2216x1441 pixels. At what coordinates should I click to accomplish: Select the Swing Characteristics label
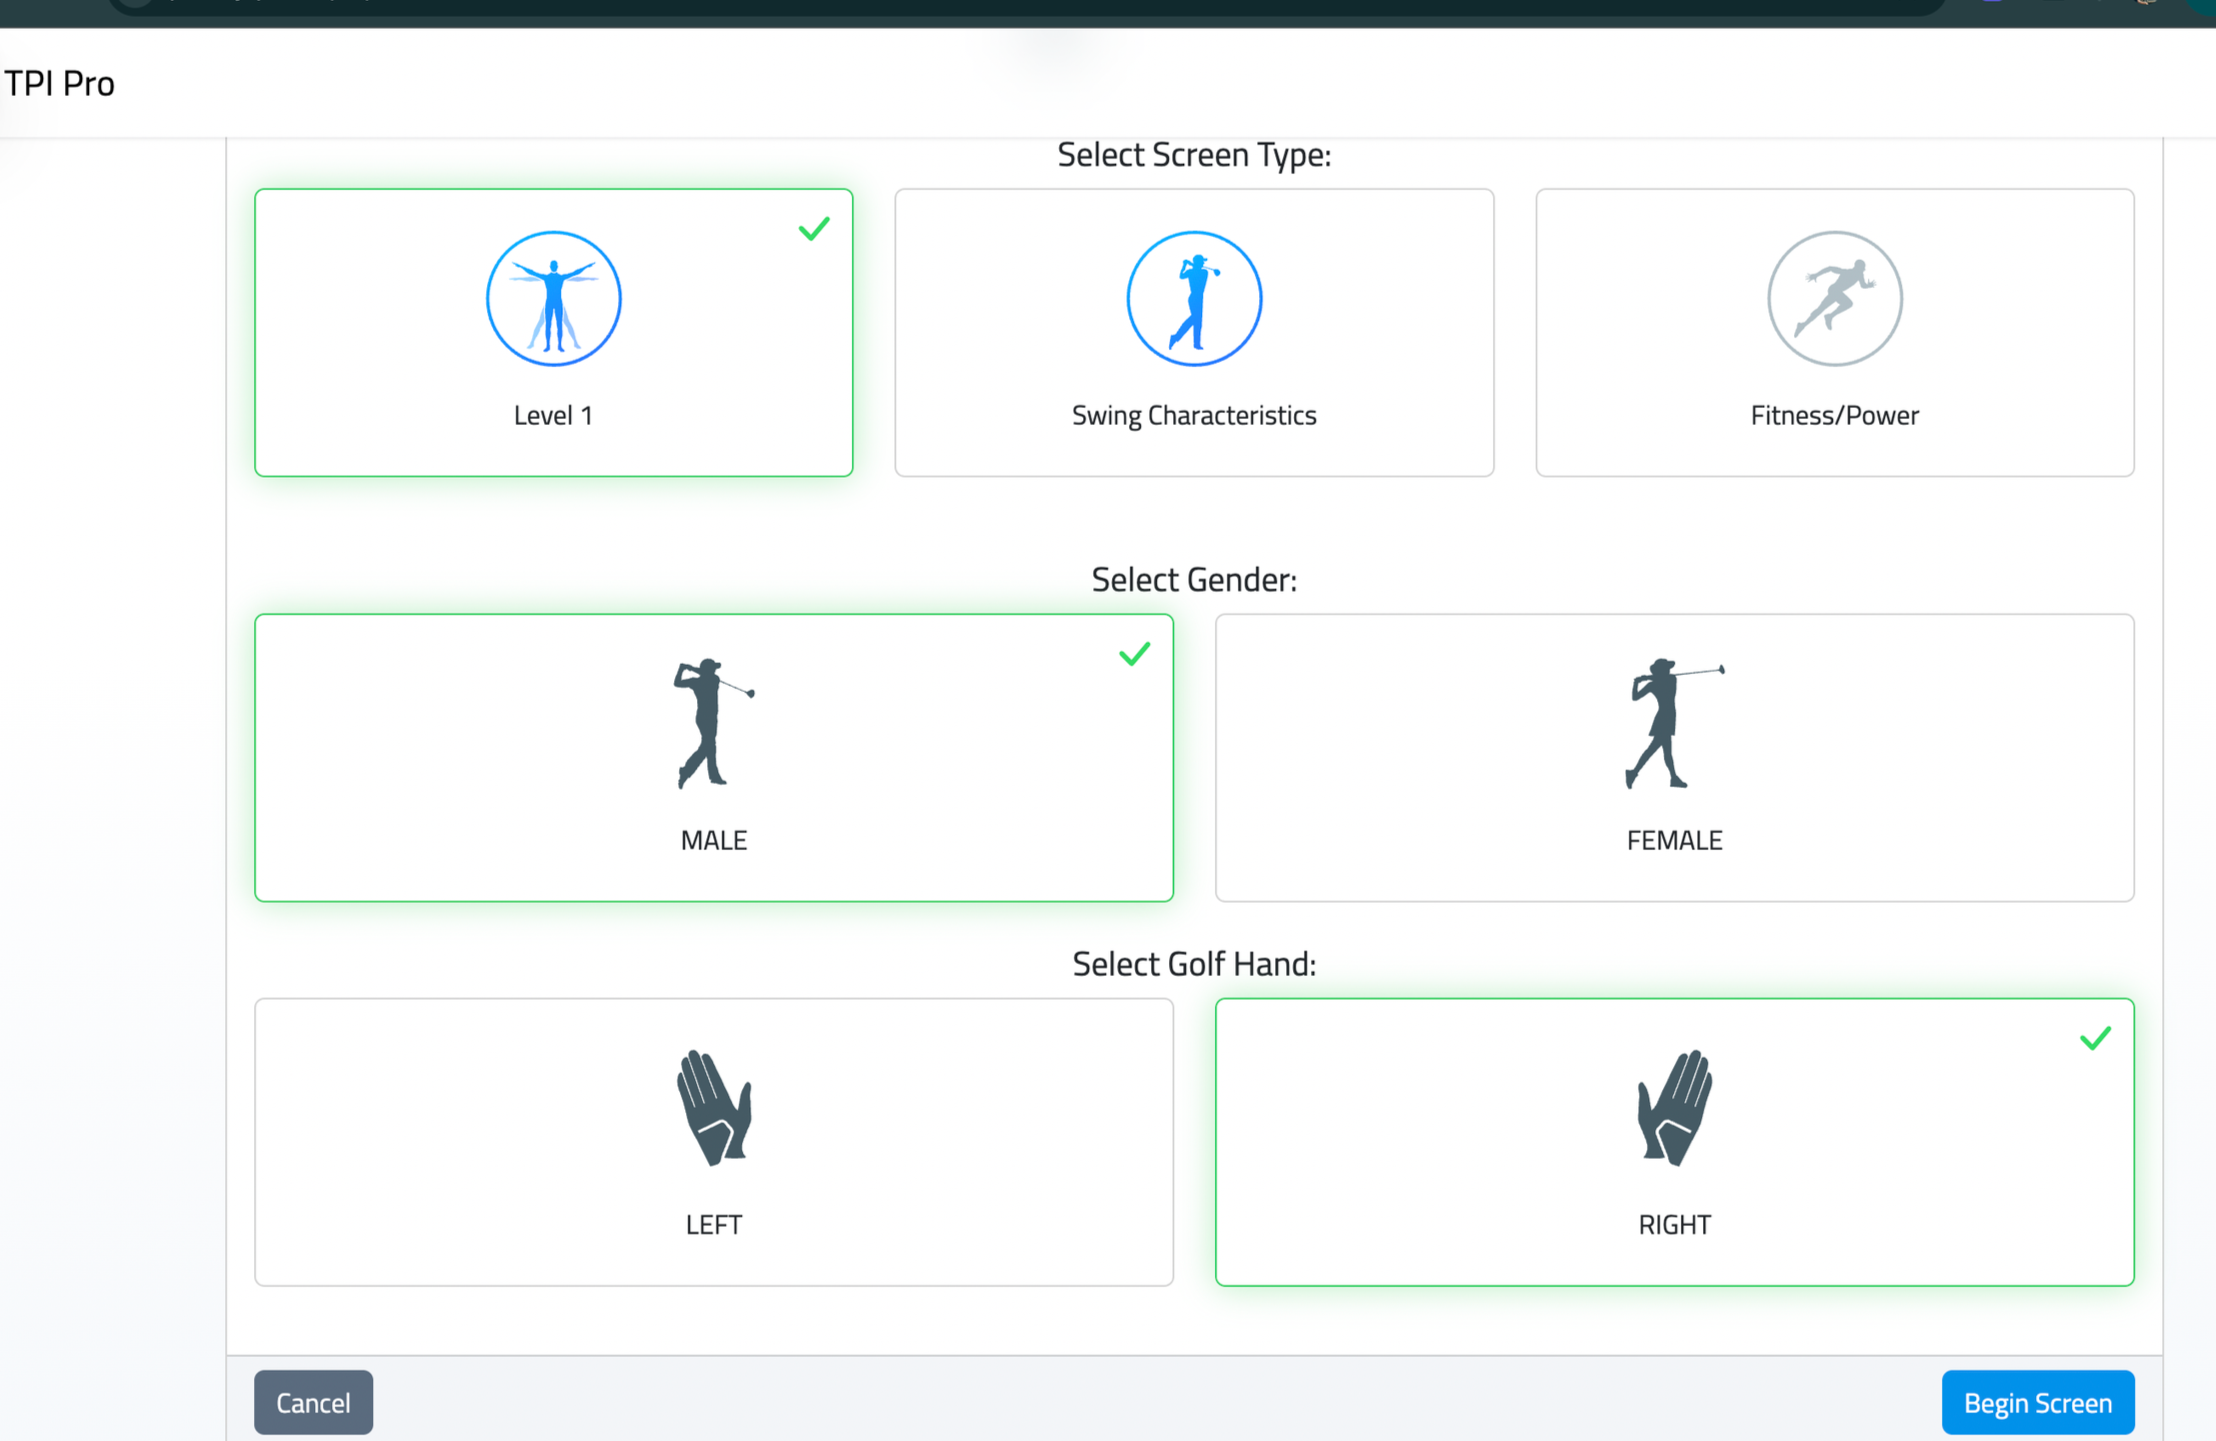(x=1194, y=415)
